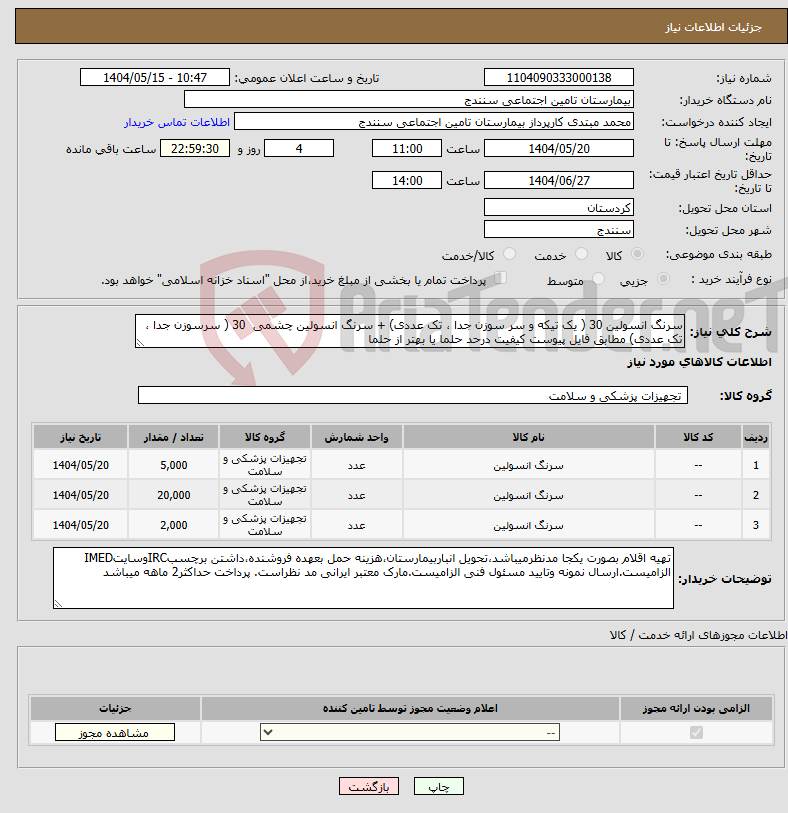
Task: Click the response deadline time 11:00 field
Action: [x=407, y=149]
